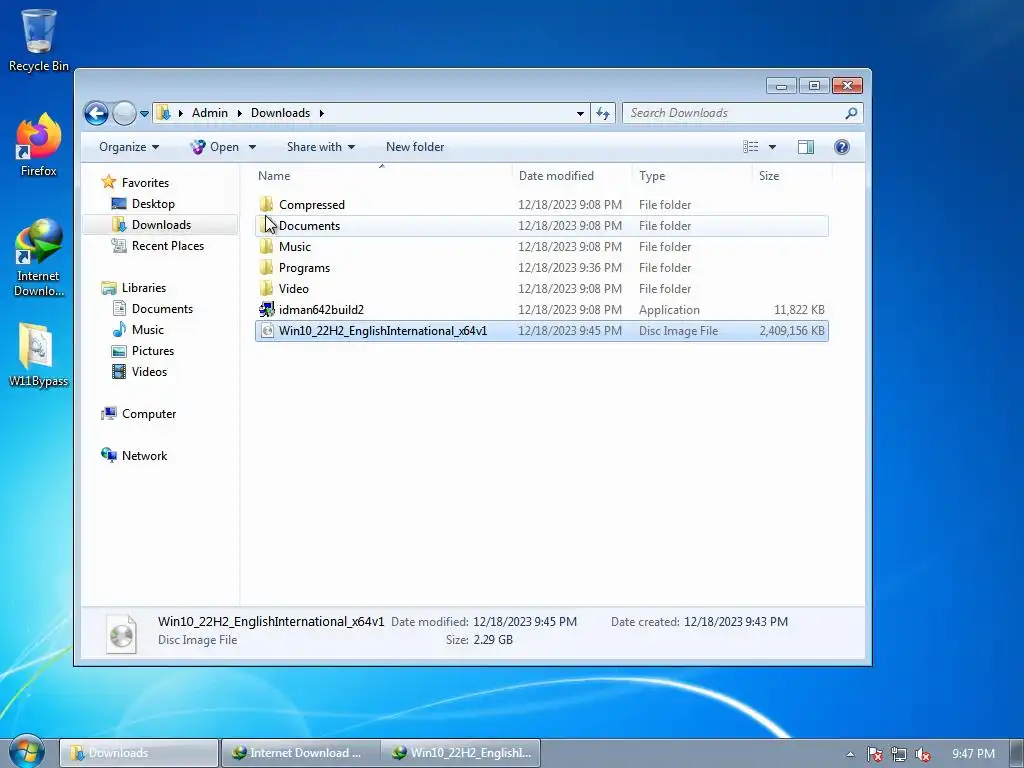Go back with the Back arrow button
Image resolution: width=1024 pixels, height=768 pixels.
click(x=96, y=114)
